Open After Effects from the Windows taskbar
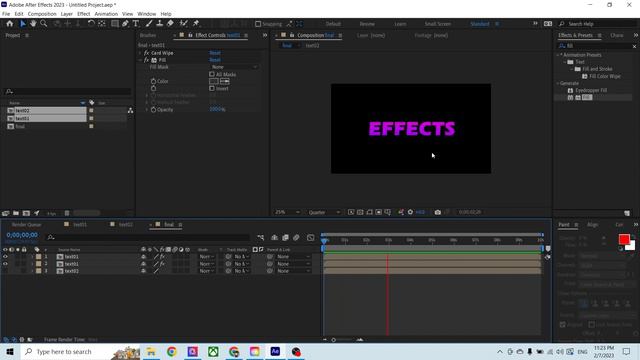The height and width of the screenshot is (360, 640). pos(275,351)
